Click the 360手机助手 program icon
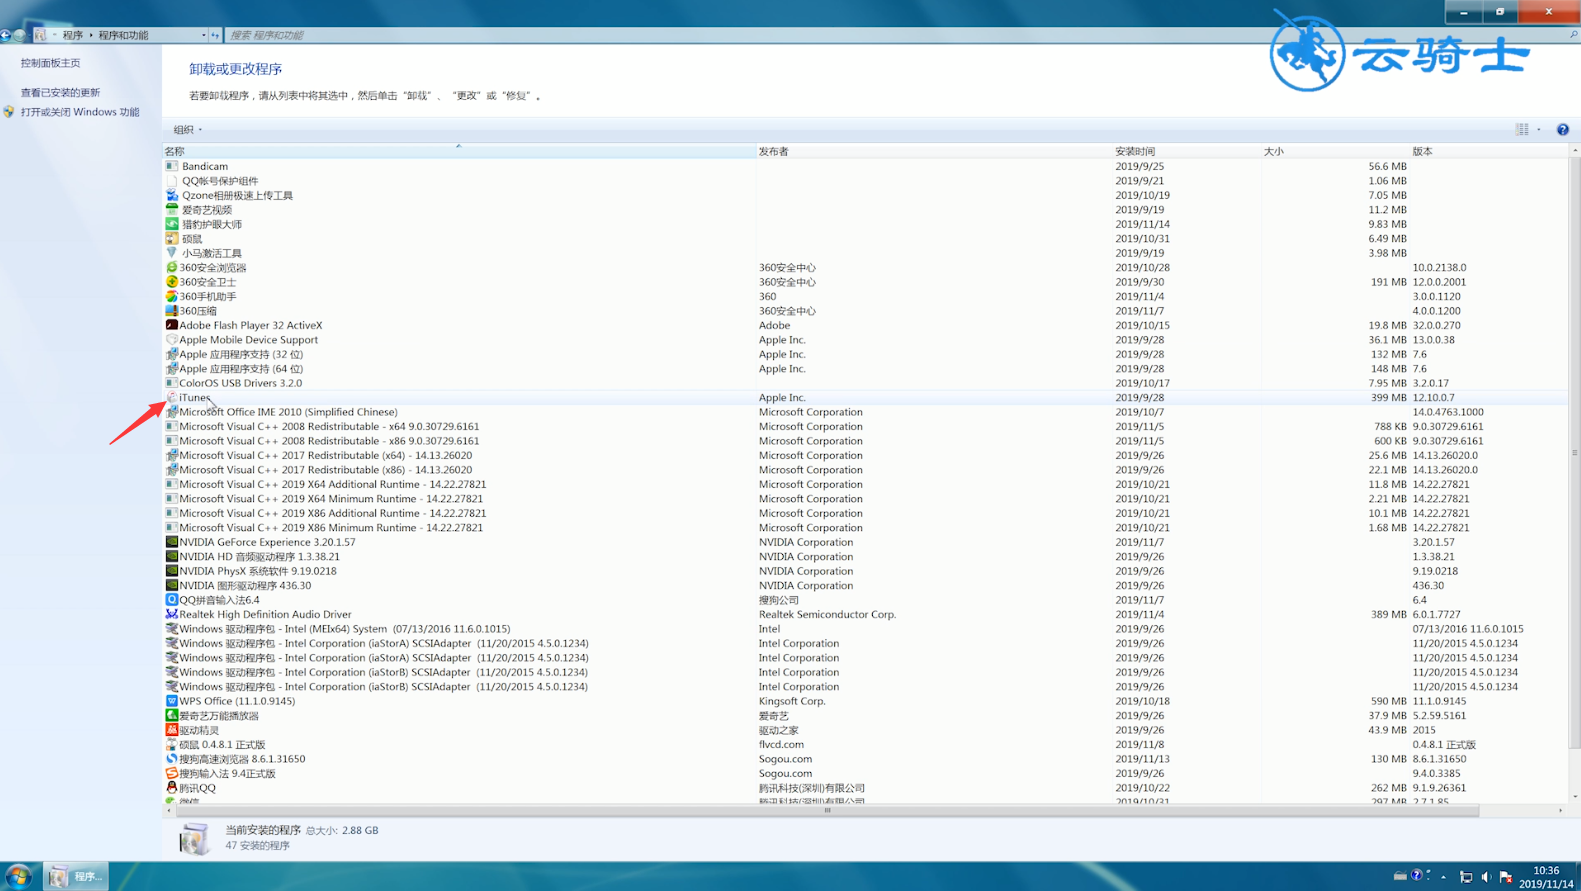The height and width of the screenshot is (891, 1581). pyautogui.click(x=172, y=296)
